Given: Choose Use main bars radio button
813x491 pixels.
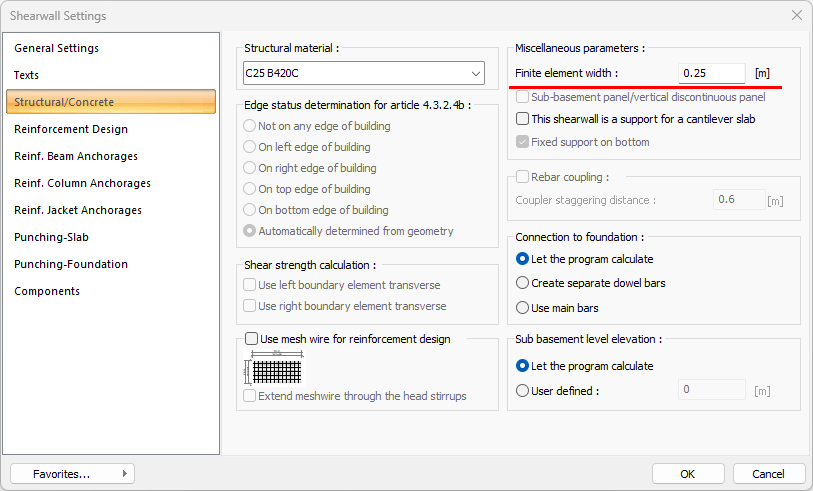Looking at the screenshot, I should point(523,308).
